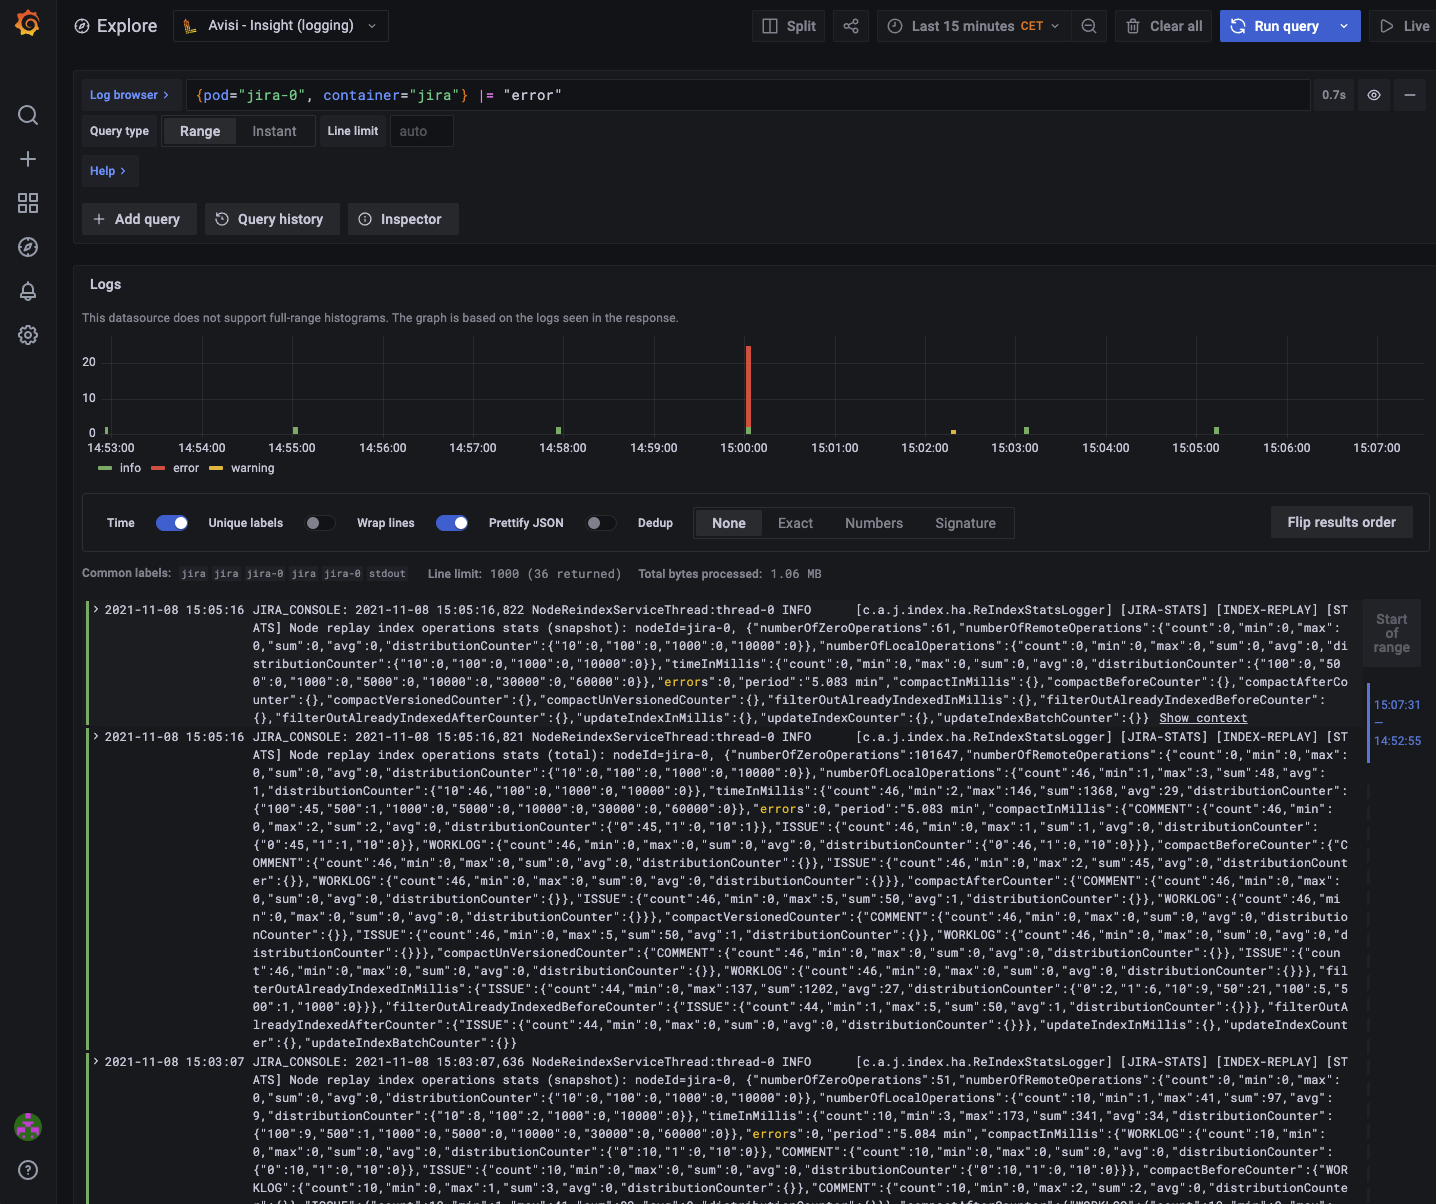Select Instant query type
Image resolution: width=1436 pixels, height=1204 pixels.
(x=274, y=131)
